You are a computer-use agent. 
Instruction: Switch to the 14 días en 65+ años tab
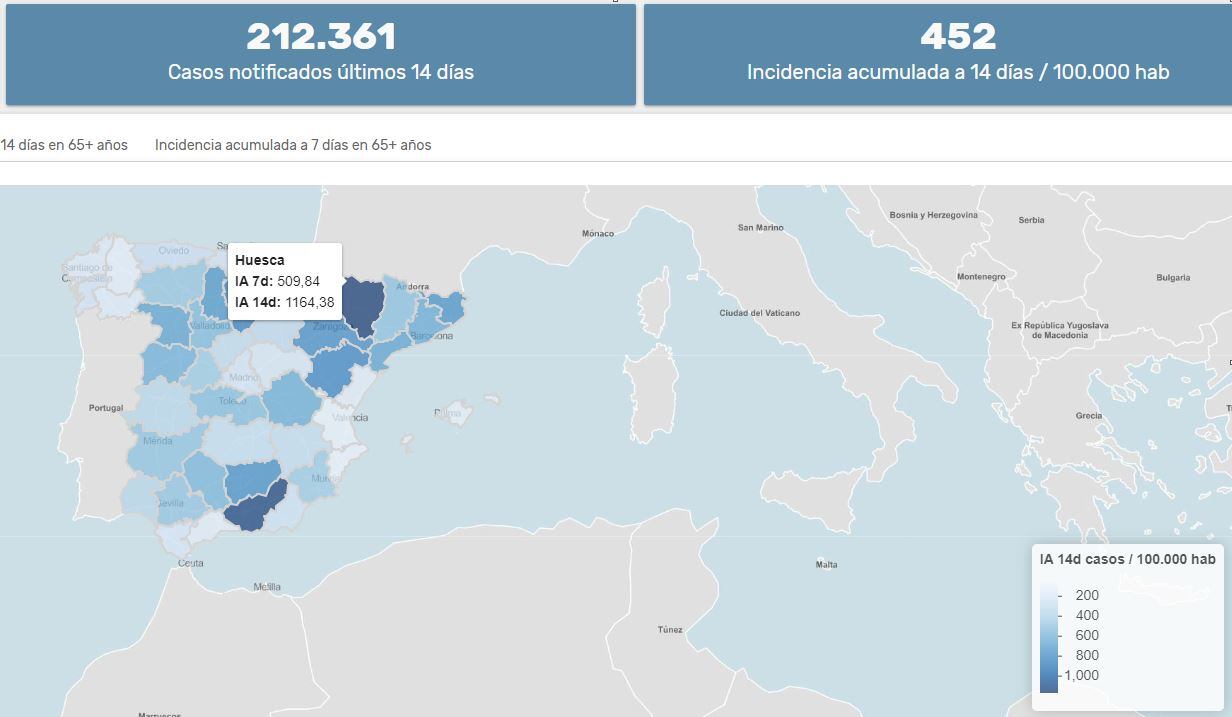point(64,145)
